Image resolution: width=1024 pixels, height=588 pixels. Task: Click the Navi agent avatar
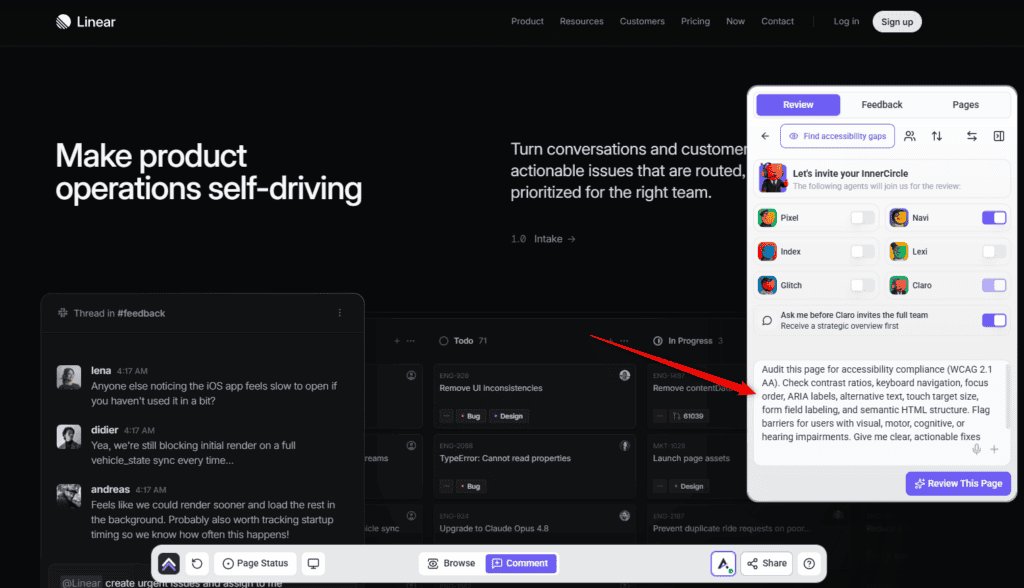pyautogui.click(x=899, y=218)
